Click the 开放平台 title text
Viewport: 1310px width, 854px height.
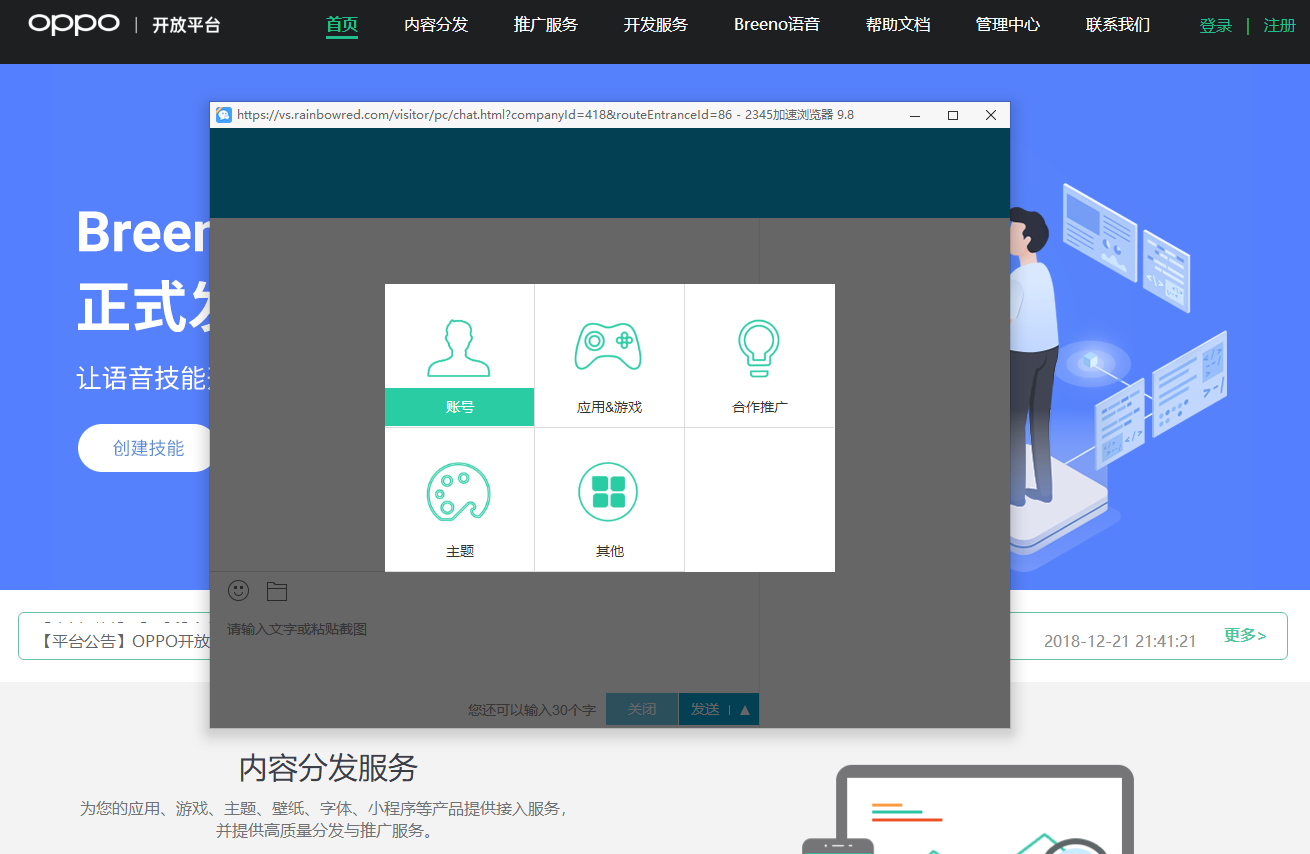[186, 25]
